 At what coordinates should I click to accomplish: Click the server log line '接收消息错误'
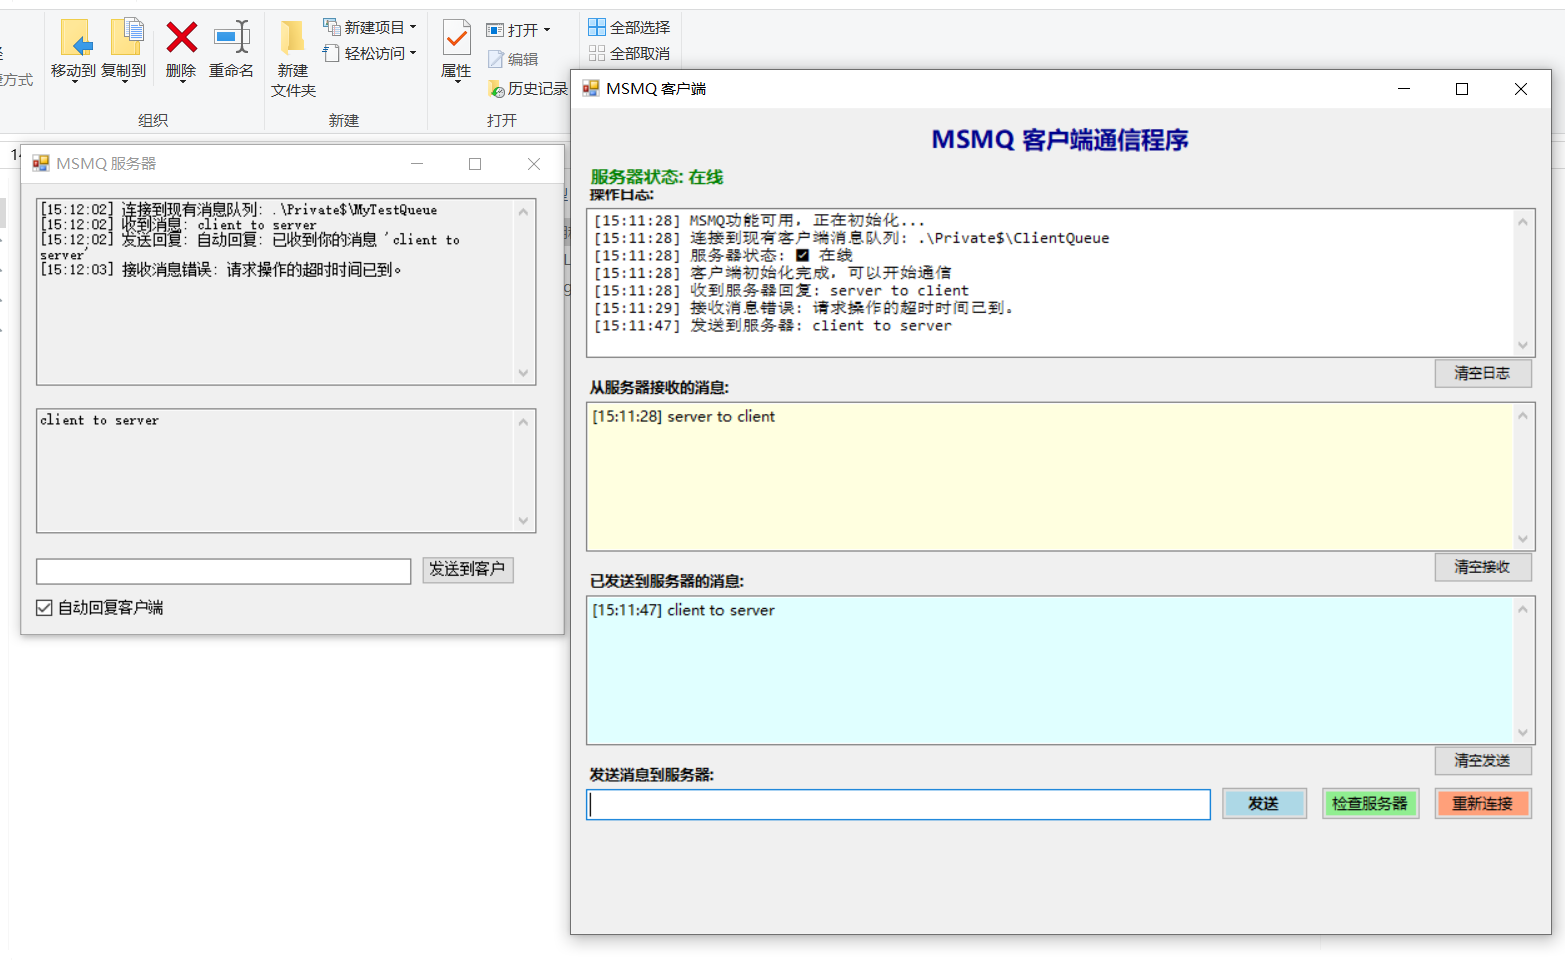(x=221, y=270)
